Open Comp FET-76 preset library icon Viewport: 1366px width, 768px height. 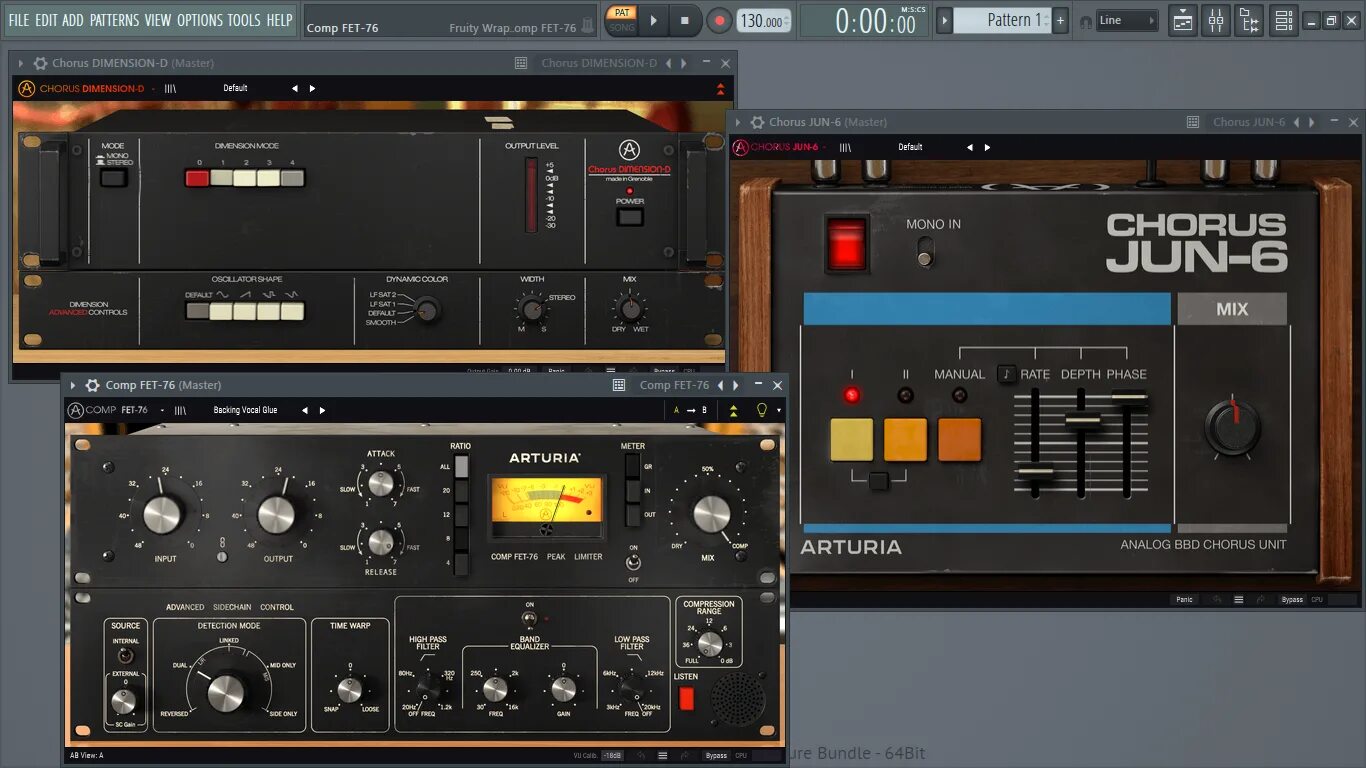pos(180,410)
